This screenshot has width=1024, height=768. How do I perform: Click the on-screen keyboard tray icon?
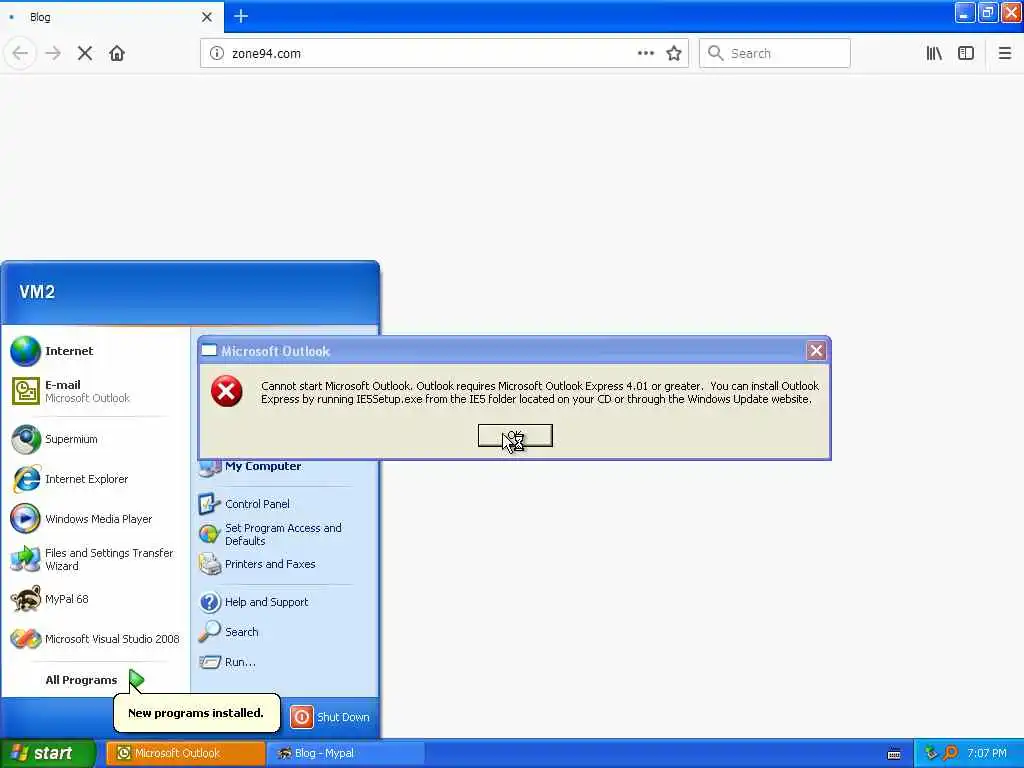pyautogui.click(x=894, y=754)
